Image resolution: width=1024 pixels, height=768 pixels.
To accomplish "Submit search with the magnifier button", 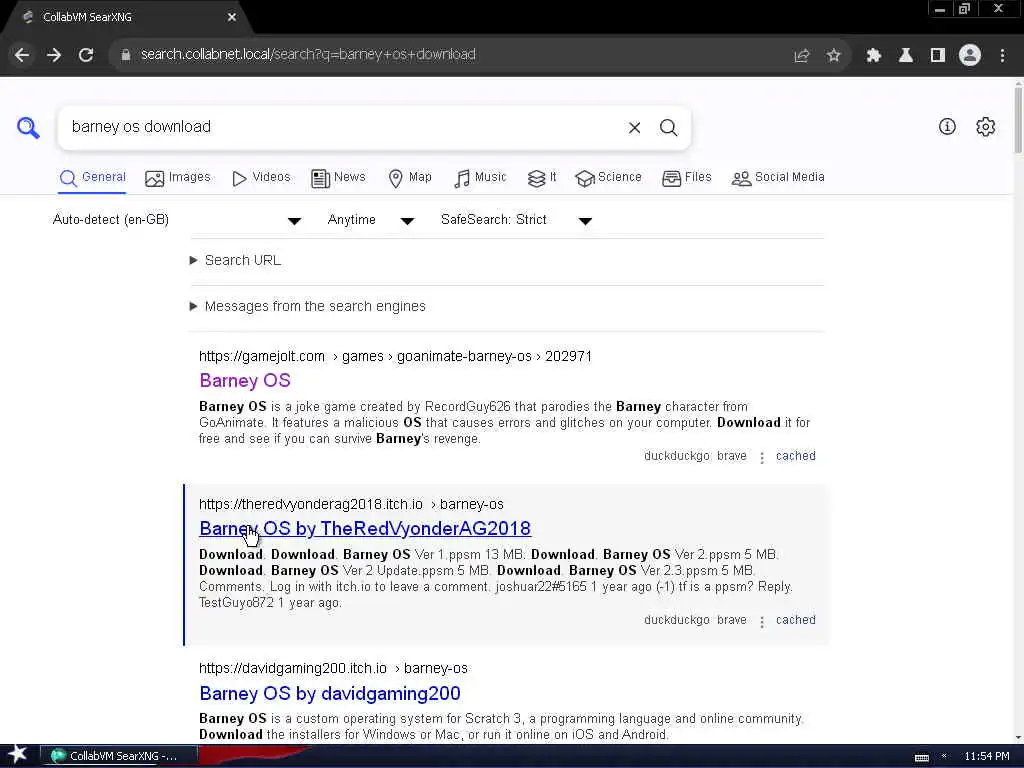I will [668, 128].
